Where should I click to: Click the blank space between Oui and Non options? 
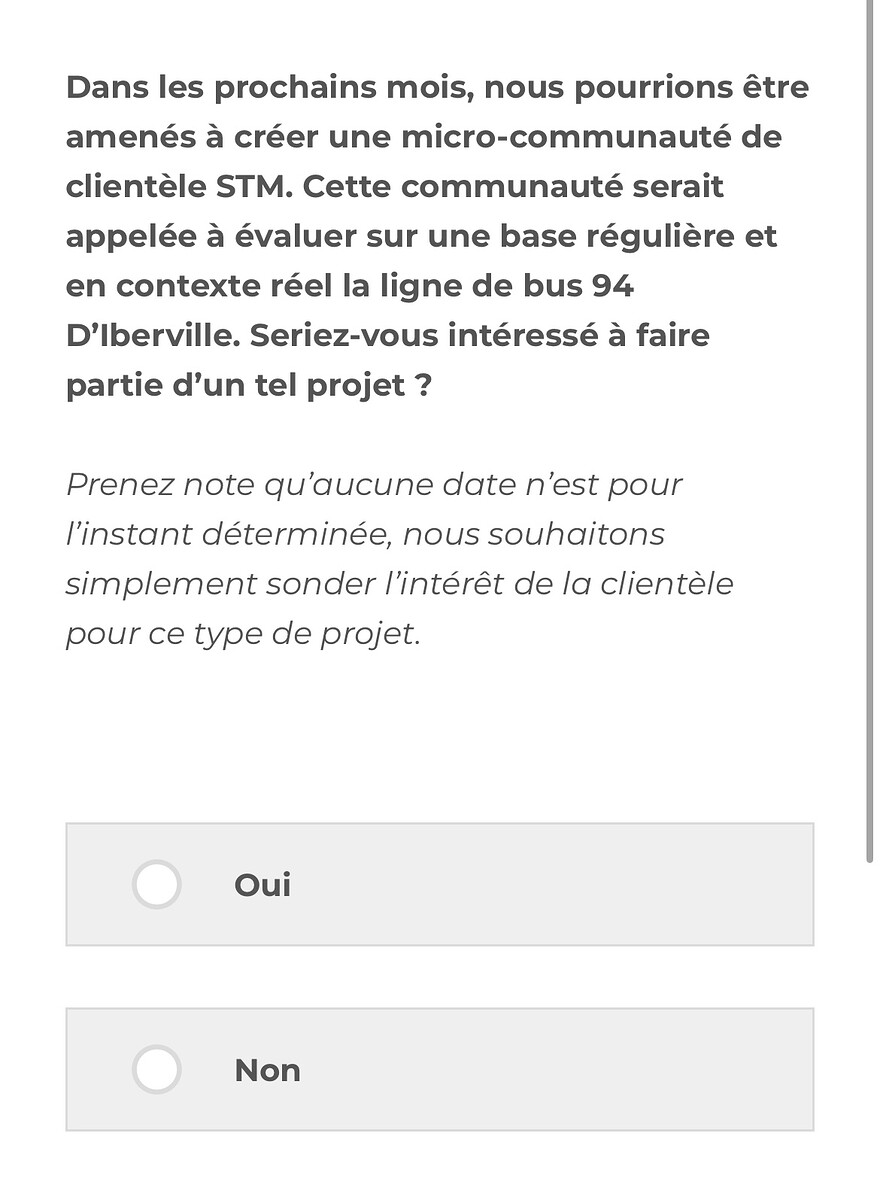[x=440, y=977]
